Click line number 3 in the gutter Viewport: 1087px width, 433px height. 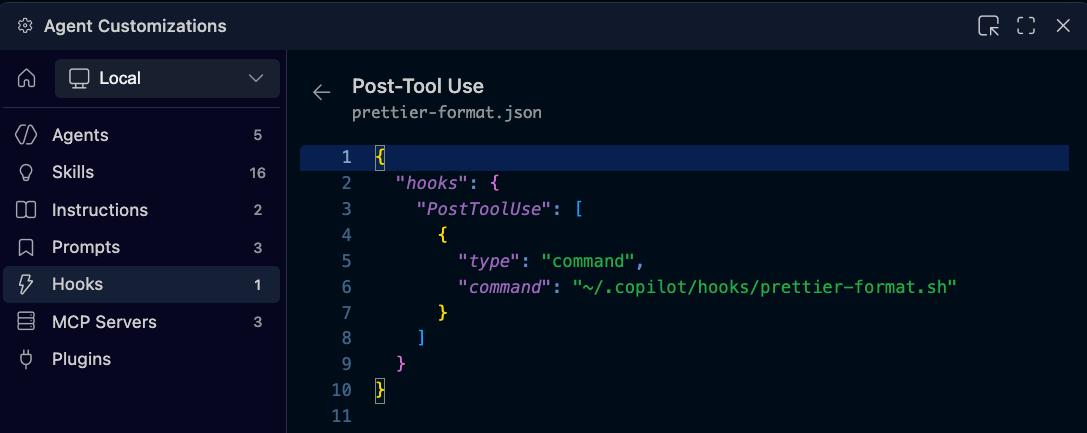pyautogui.click(x=347, y=209)
